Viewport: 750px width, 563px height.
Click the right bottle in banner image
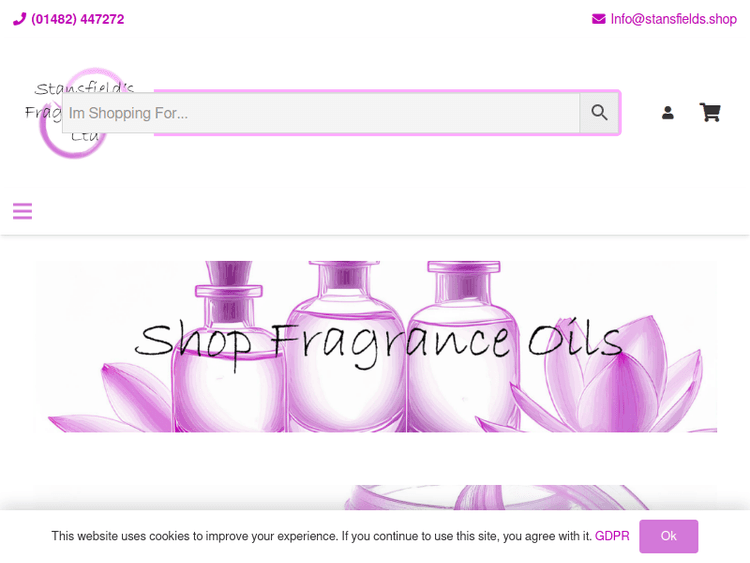tap(463, 347)
